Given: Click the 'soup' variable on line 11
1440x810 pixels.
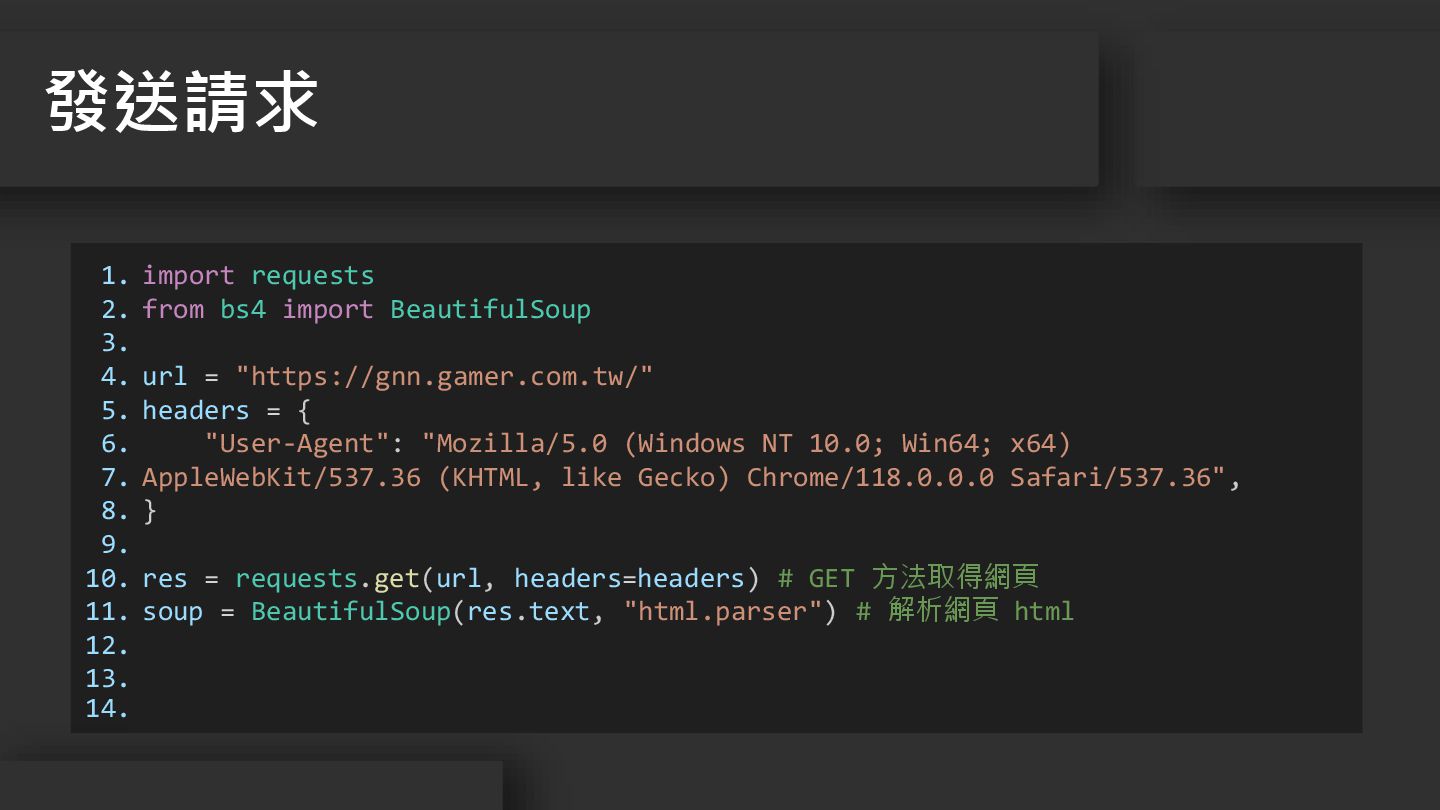Looking at the screenshot, I should [172, 612].
